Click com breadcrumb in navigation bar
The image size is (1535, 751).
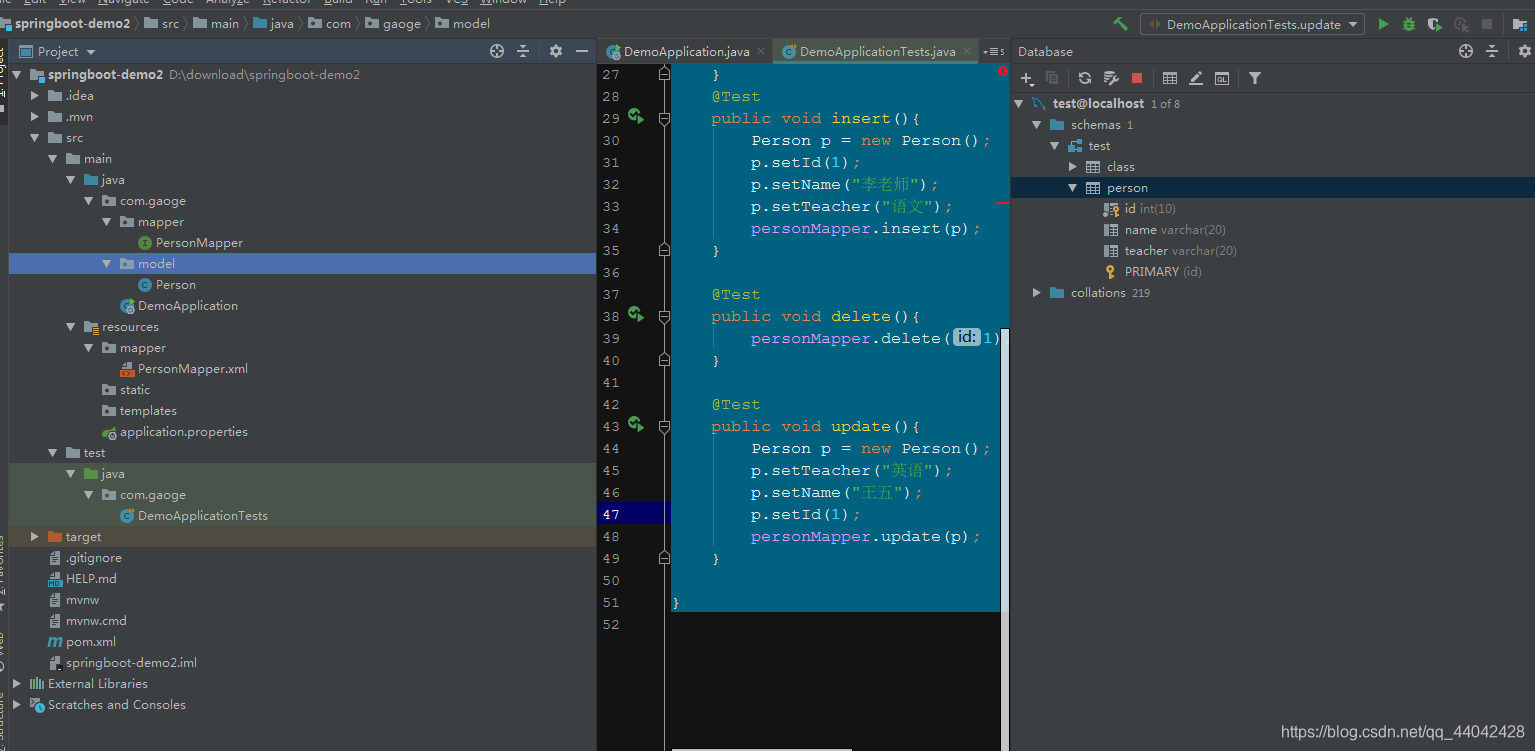point(339,23)
